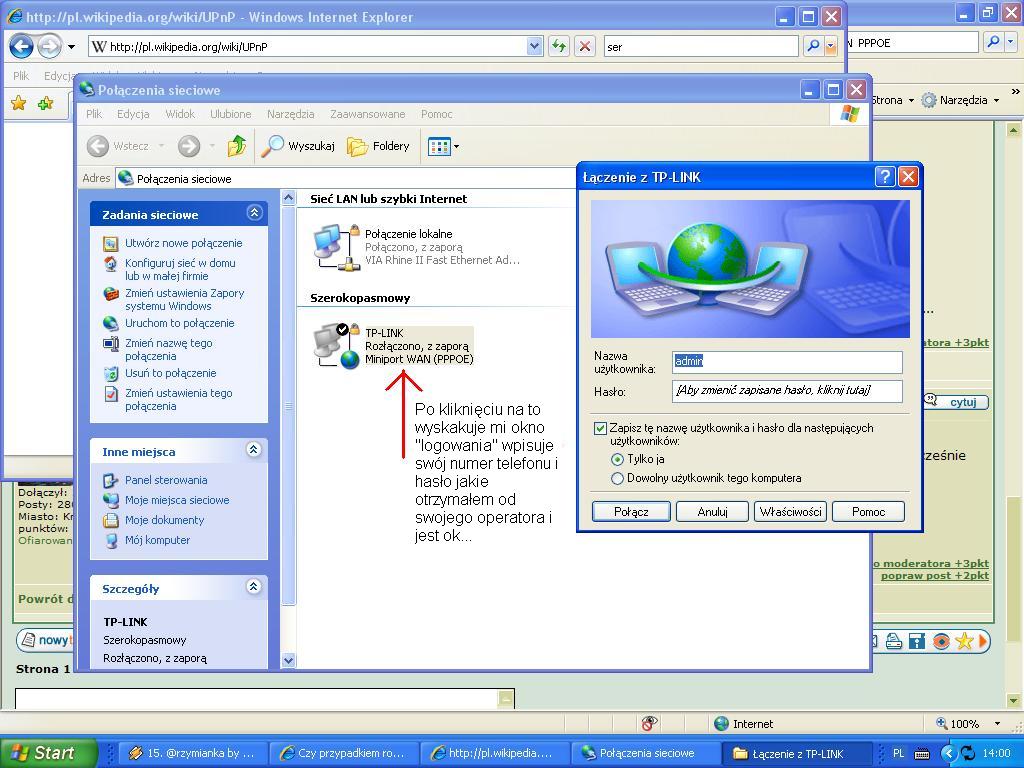The image size is (1024, 768).
Task: Collapse the Szczegóły panel
Action: coord(254,587)
